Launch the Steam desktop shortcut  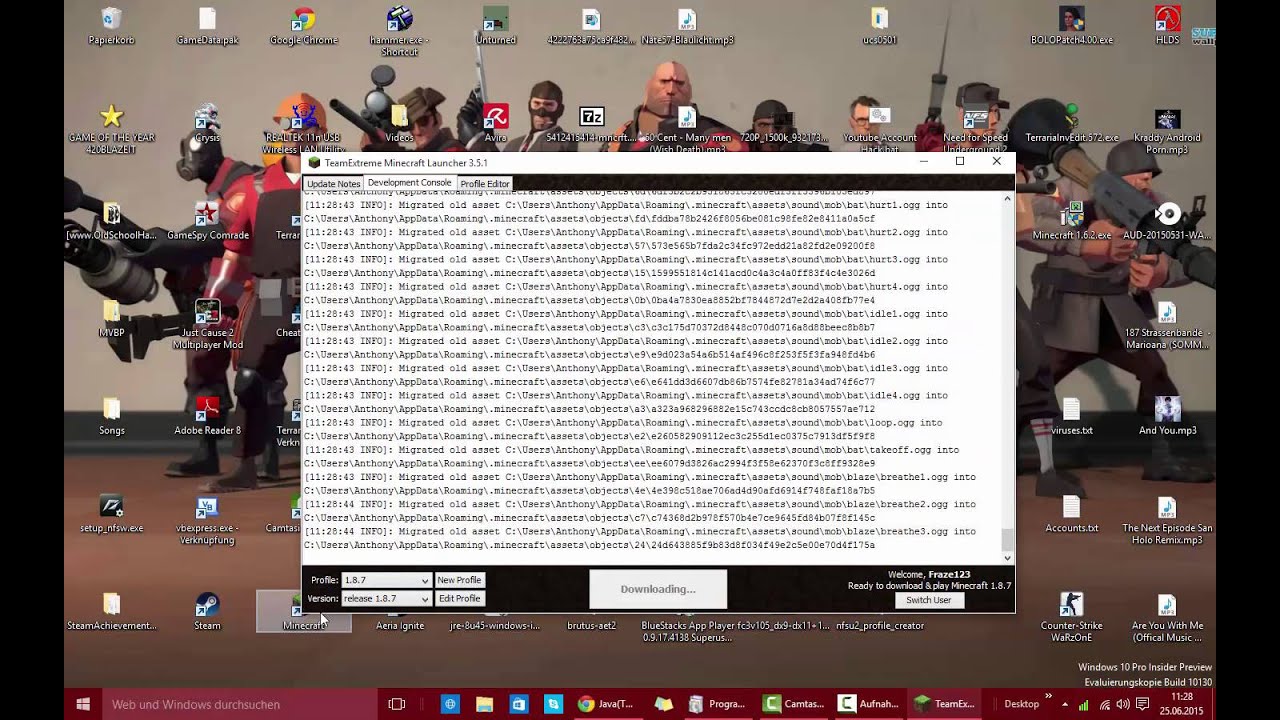click(207, 610)
